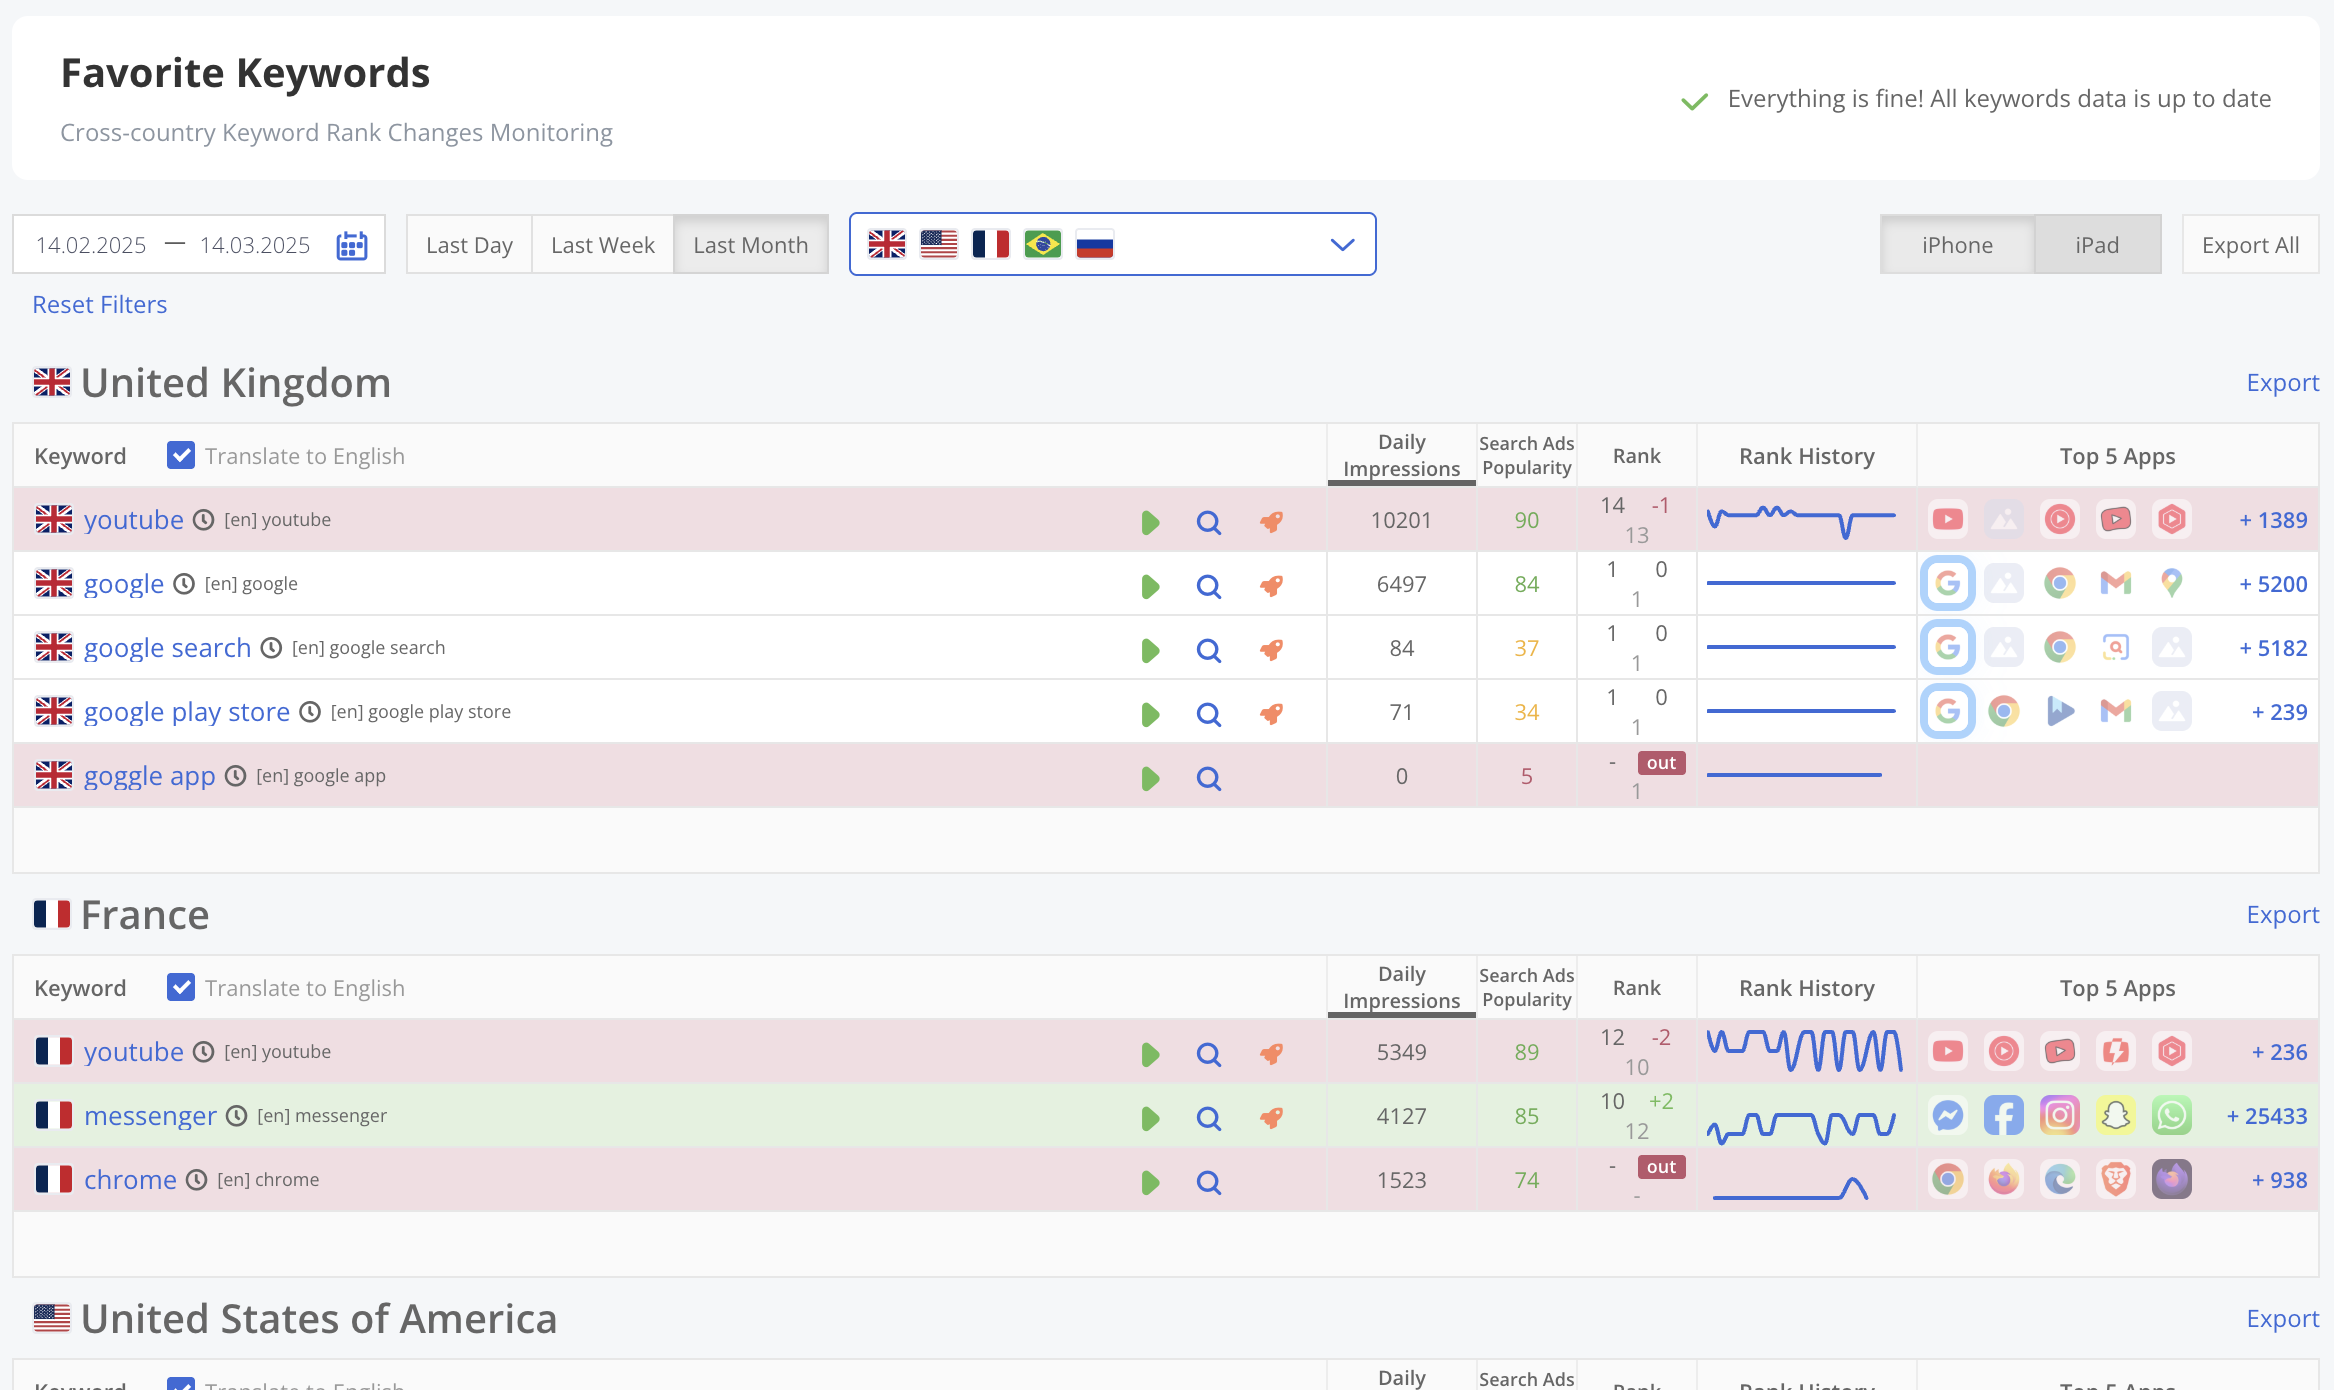Expand the country flags dropdown chevron
The image size is (2334, 1390).
(x=1342, y=245)
